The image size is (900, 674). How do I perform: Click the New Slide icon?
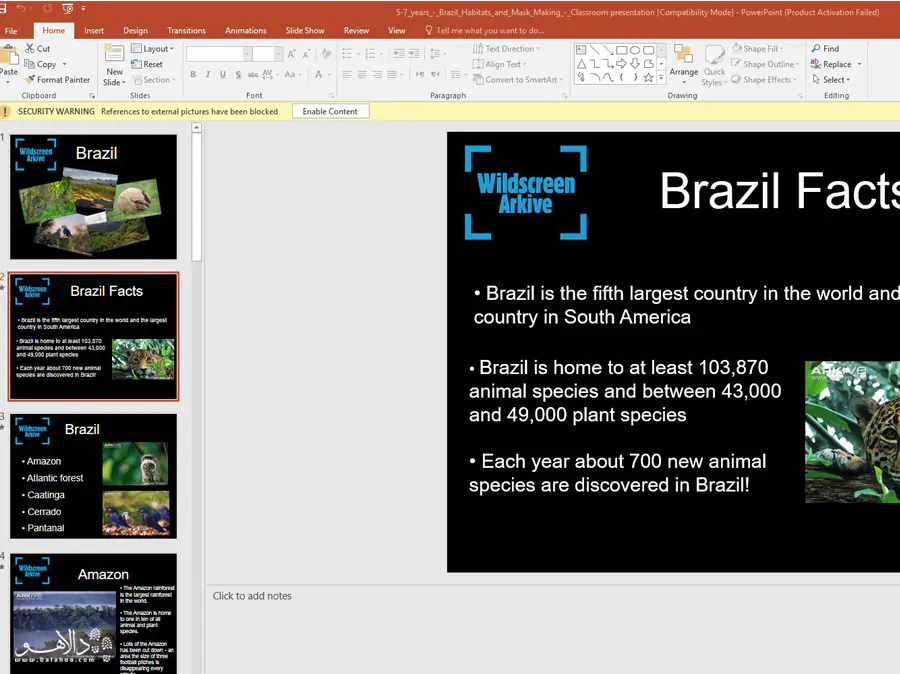click(114, 55)
